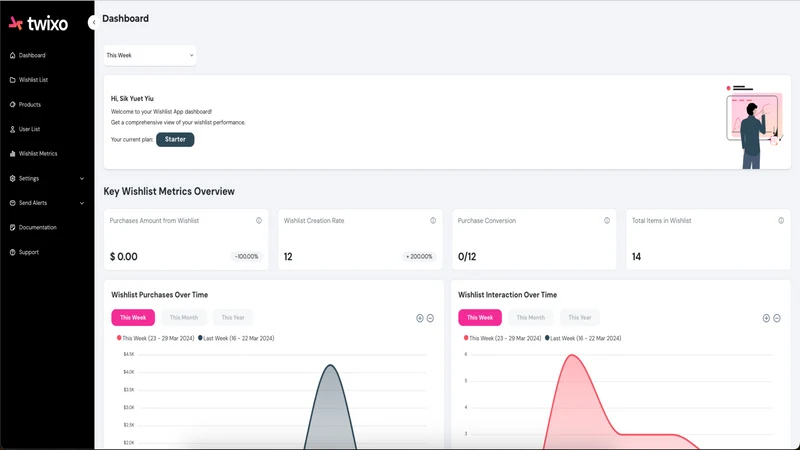Select This Week in Wishlist Purchases chart
The height and width of the screenshot is (450, 800).
point(133,317)
